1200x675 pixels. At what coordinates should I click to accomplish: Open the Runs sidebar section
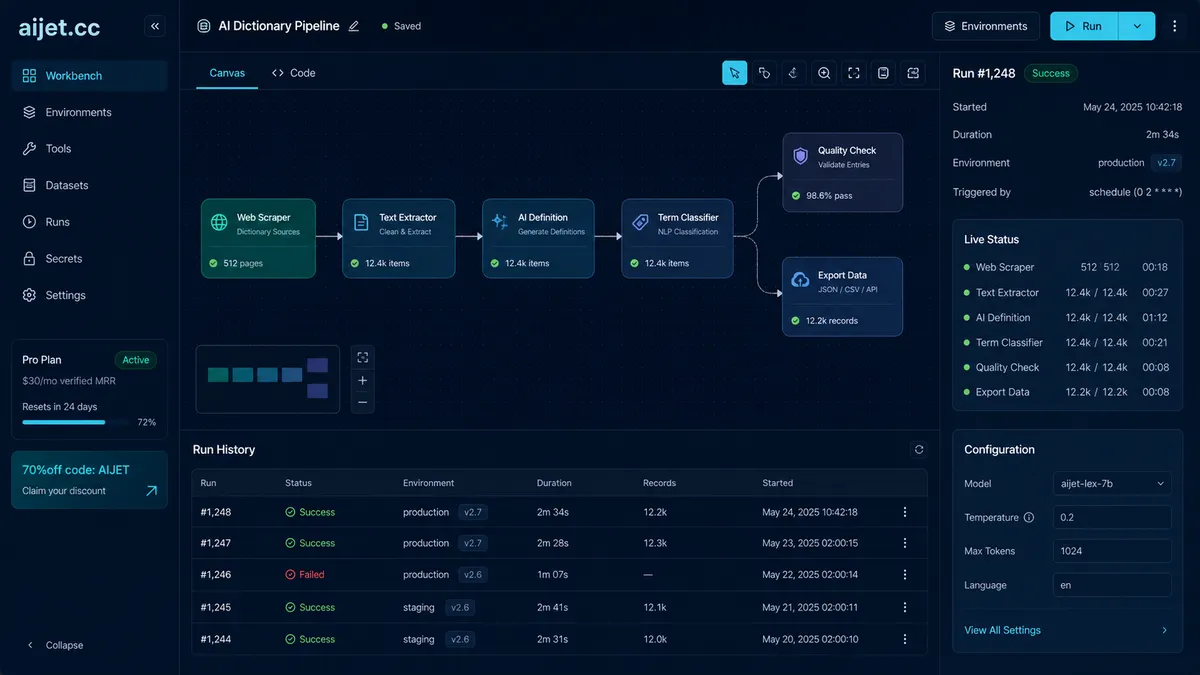click(90, 222)
